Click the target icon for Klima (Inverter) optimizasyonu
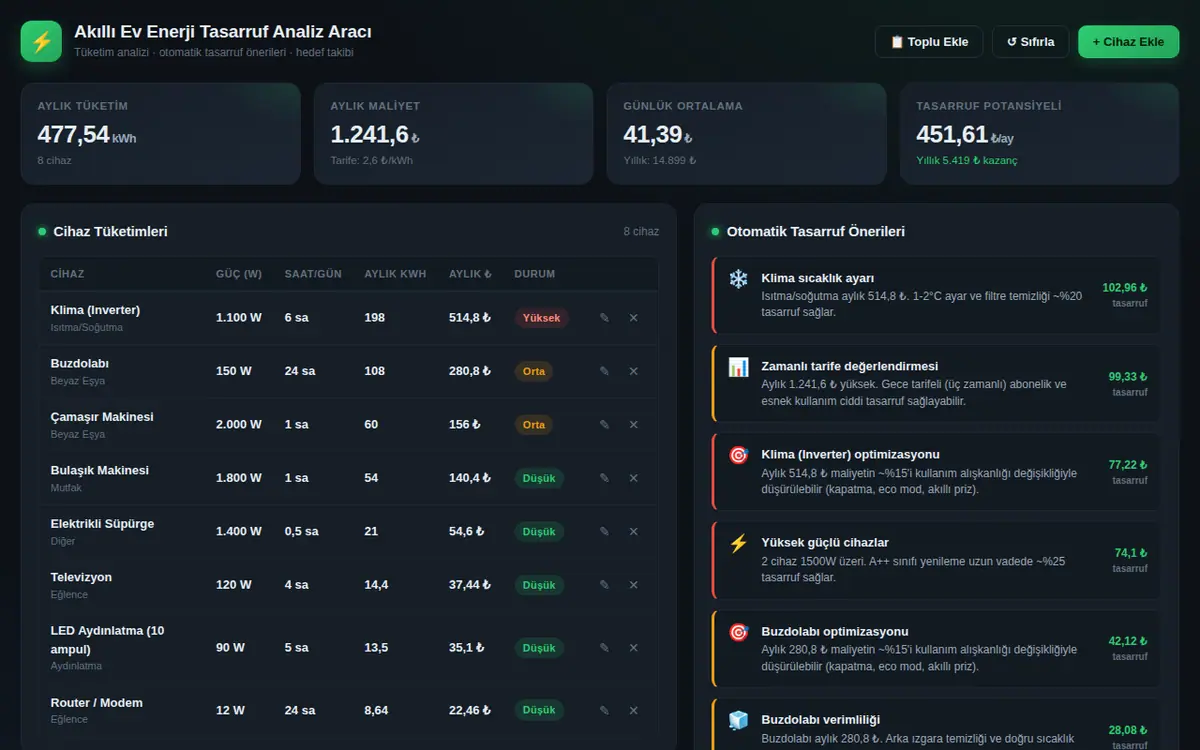Screen dimensions: 1200x750 tap(738, 455)
